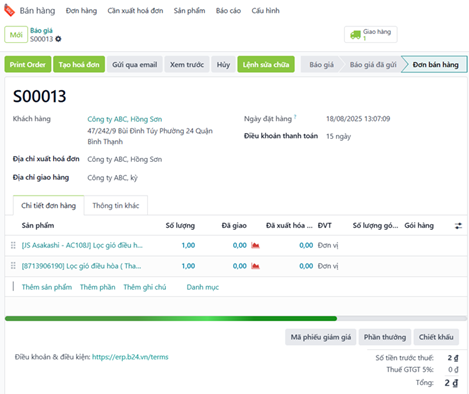Click the order date 18/08/2025 13:07:09

coord(358,119)
